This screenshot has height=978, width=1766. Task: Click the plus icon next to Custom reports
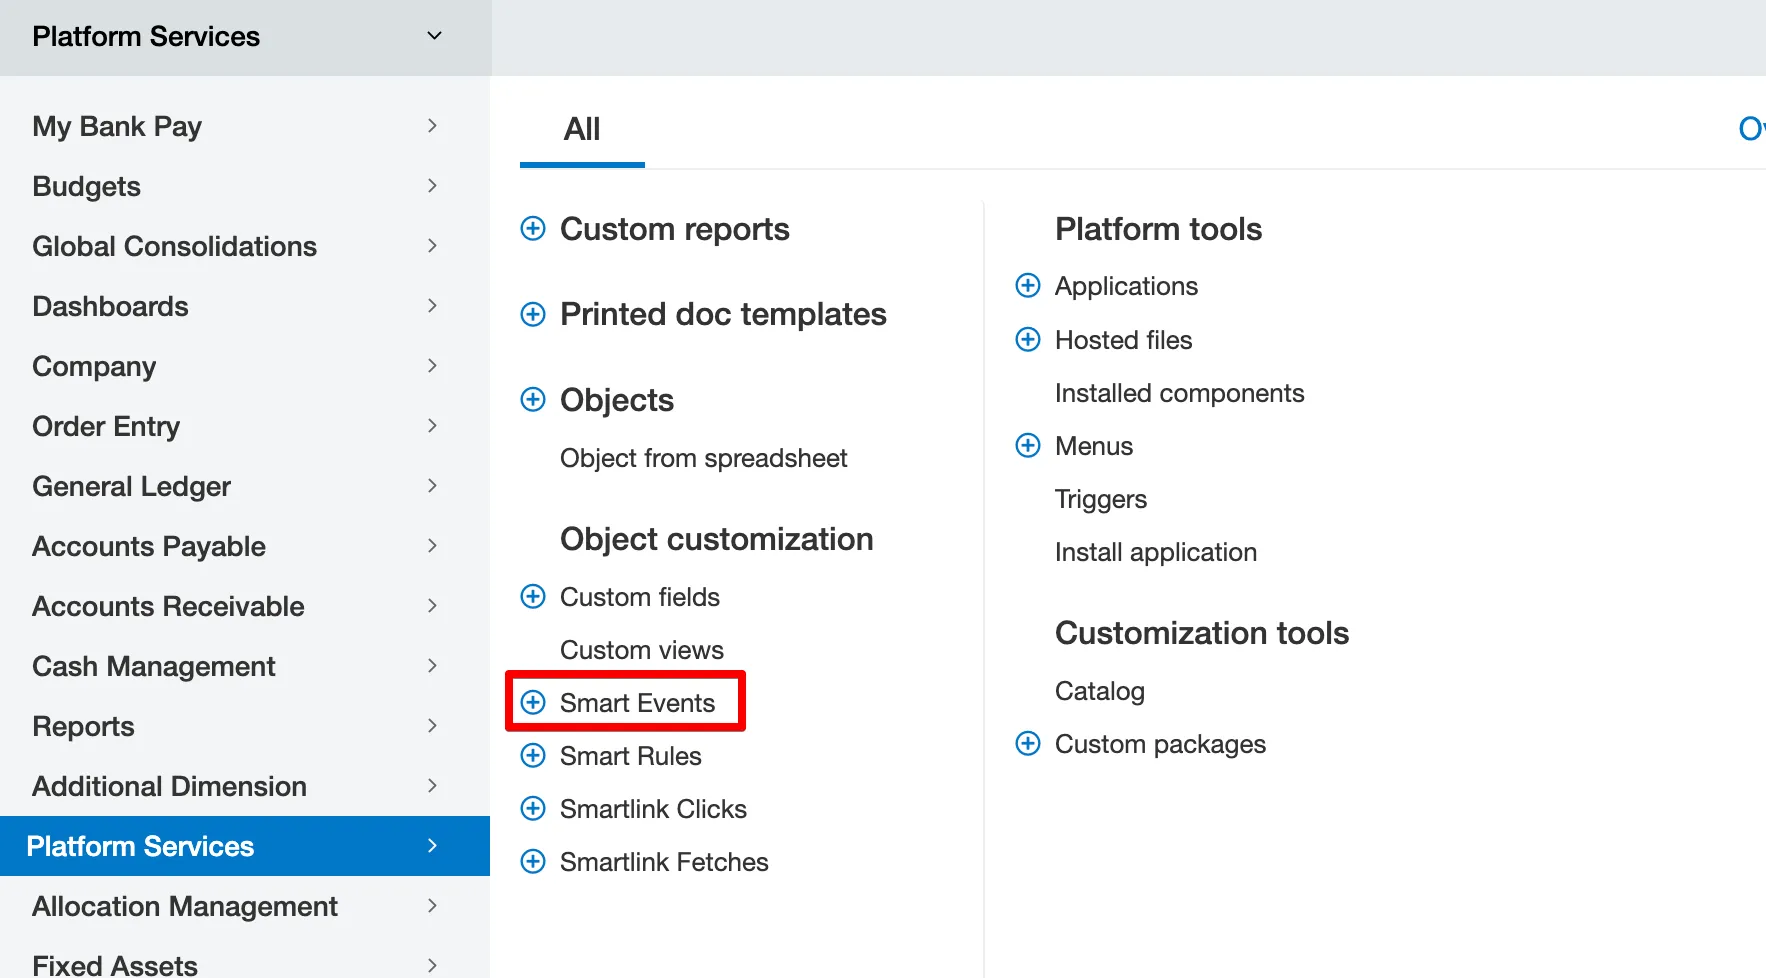[533, 229]
